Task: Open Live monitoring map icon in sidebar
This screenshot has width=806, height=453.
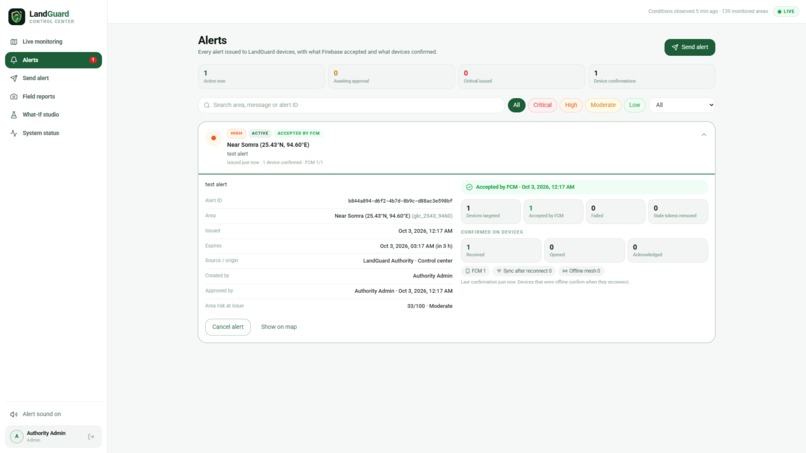Action: (14, 42)
